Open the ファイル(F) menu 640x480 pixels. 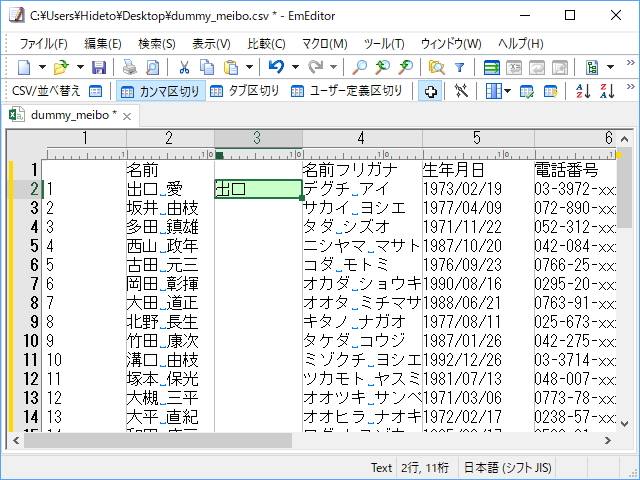[43, 43]
